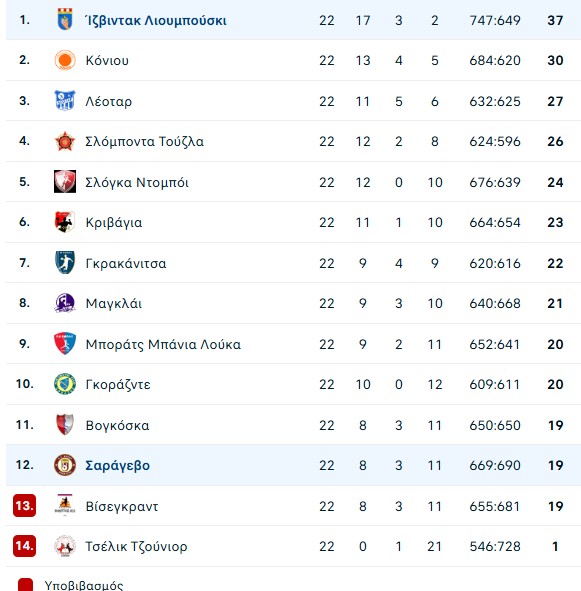The height and width of the screenshot is (591, 581).
Task: Click the Σλόμποντα Τούζλα star logo
Action: pyautogui.click(x=65, y=141)
